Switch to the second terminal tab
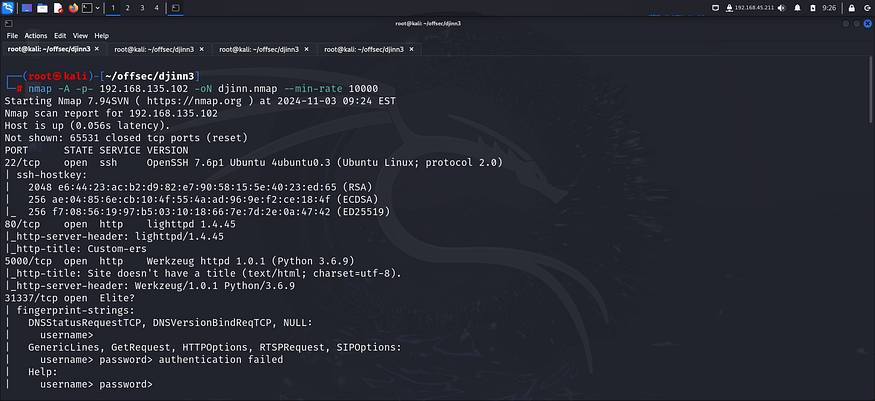This screenshot has width=875, height=401. point(159,49)
